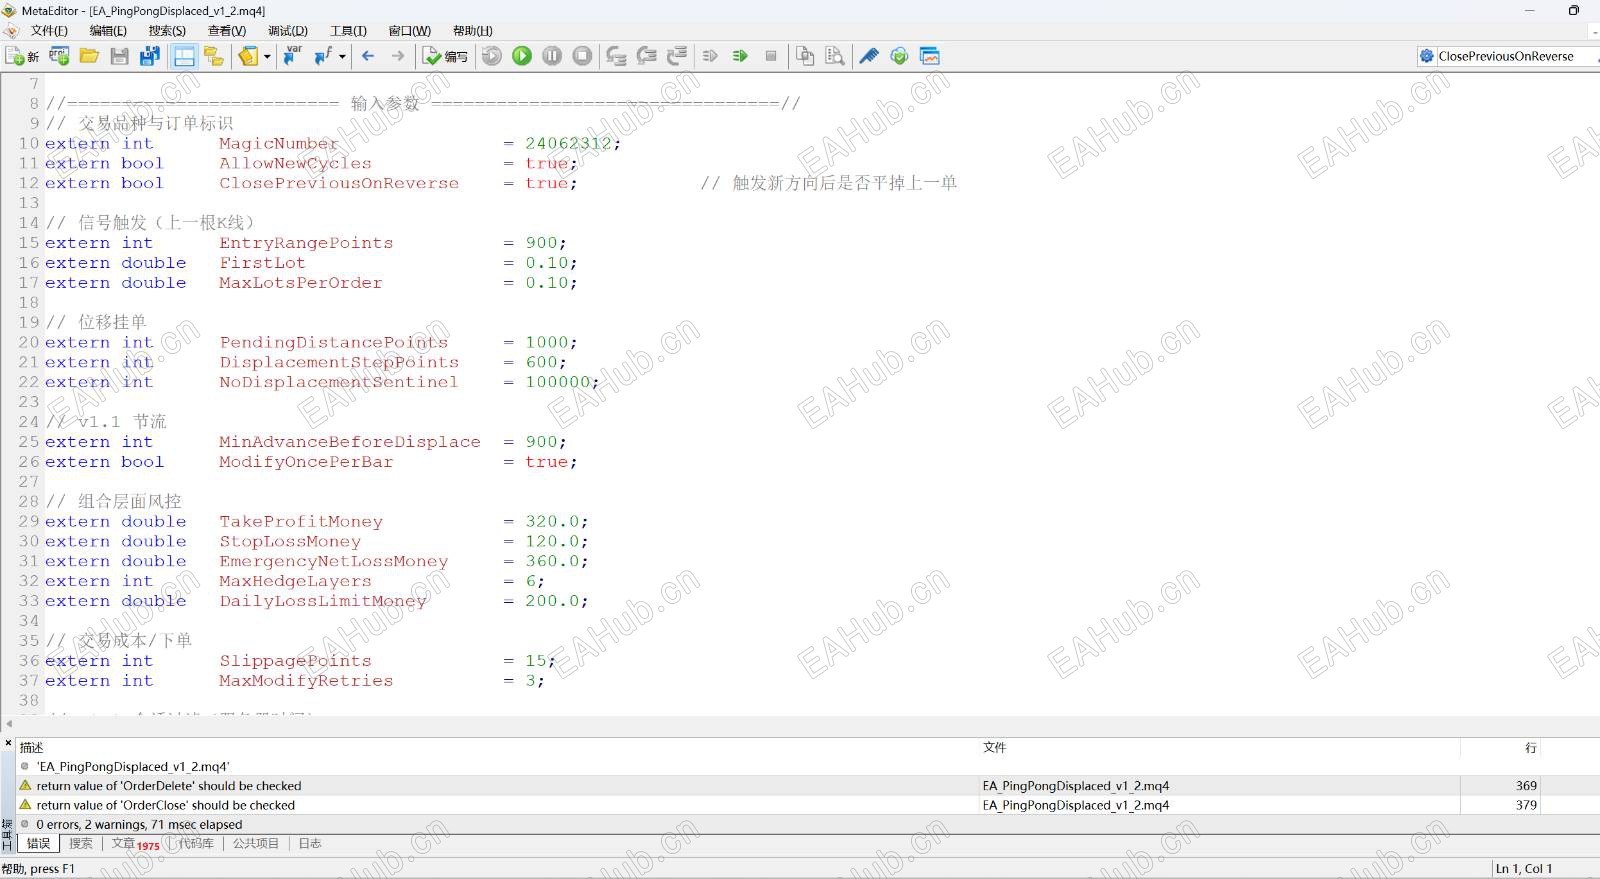Click the New project toolbar icon
Viewport: 1600px width, 879px height.
point(59,56)
